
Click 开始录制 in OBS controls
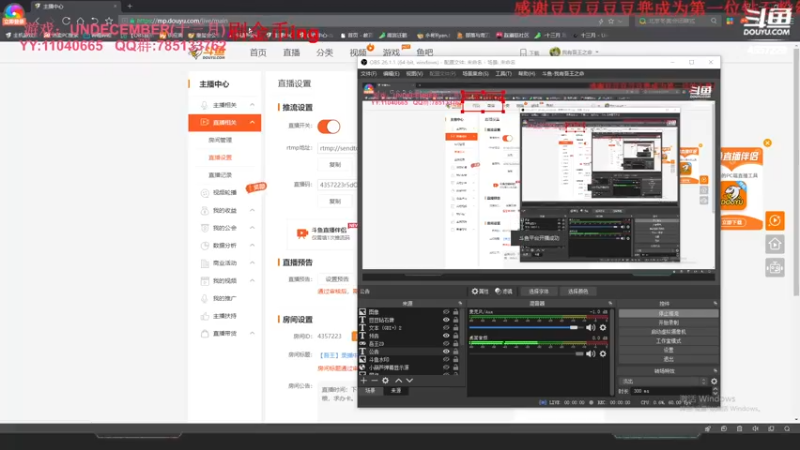pyautogui.click(x=668, y=323)
